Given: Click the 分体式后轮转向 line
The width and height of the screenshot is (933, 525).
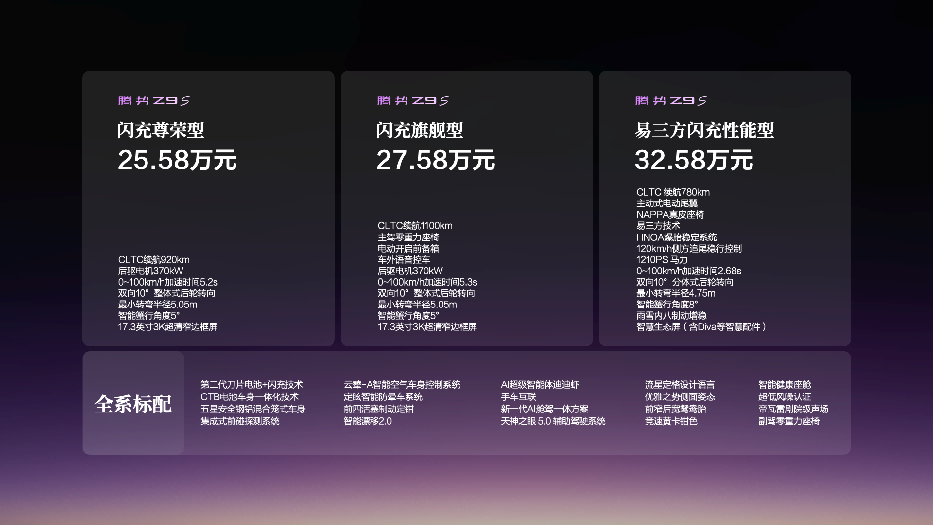Looking at the screenshot, I should [685, 282].
